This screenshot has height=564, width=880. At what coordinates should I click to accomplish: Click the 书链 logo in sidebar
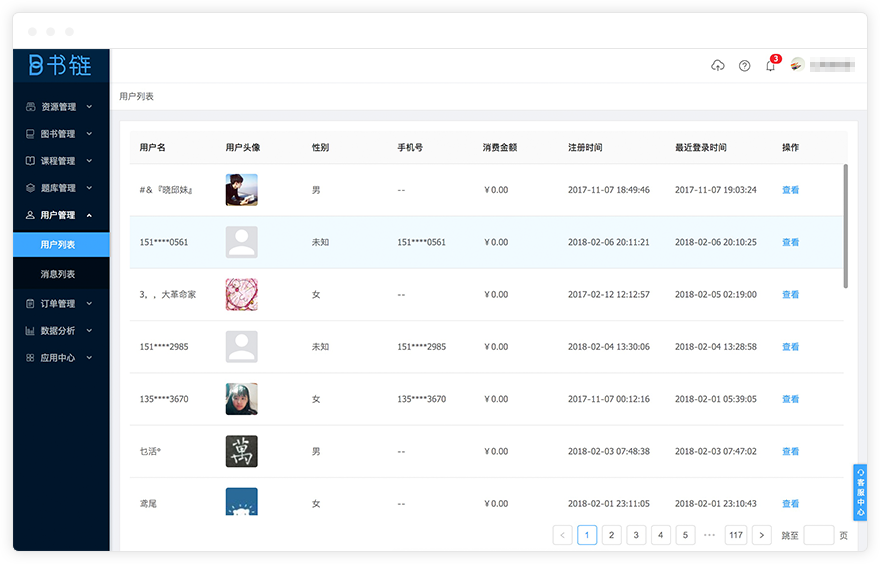(x=60, y=66)
